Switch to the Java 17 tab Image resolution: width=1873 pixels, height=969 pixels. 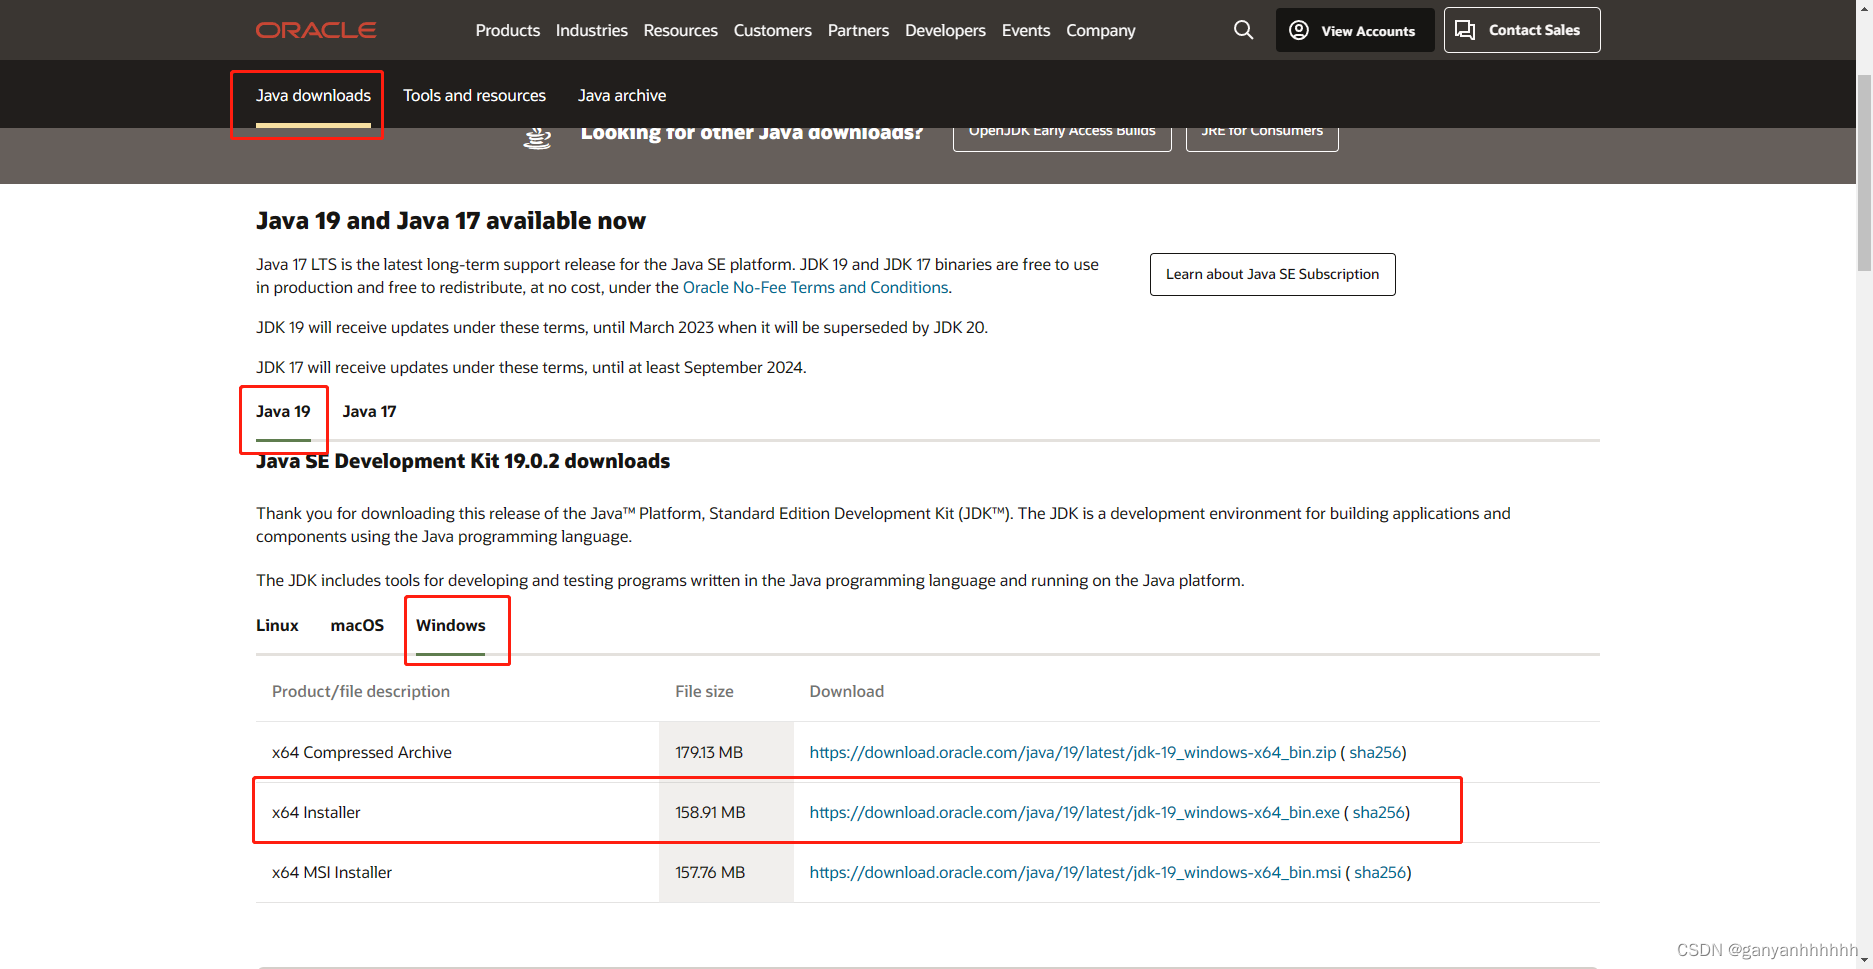click(x=369, y=412)
